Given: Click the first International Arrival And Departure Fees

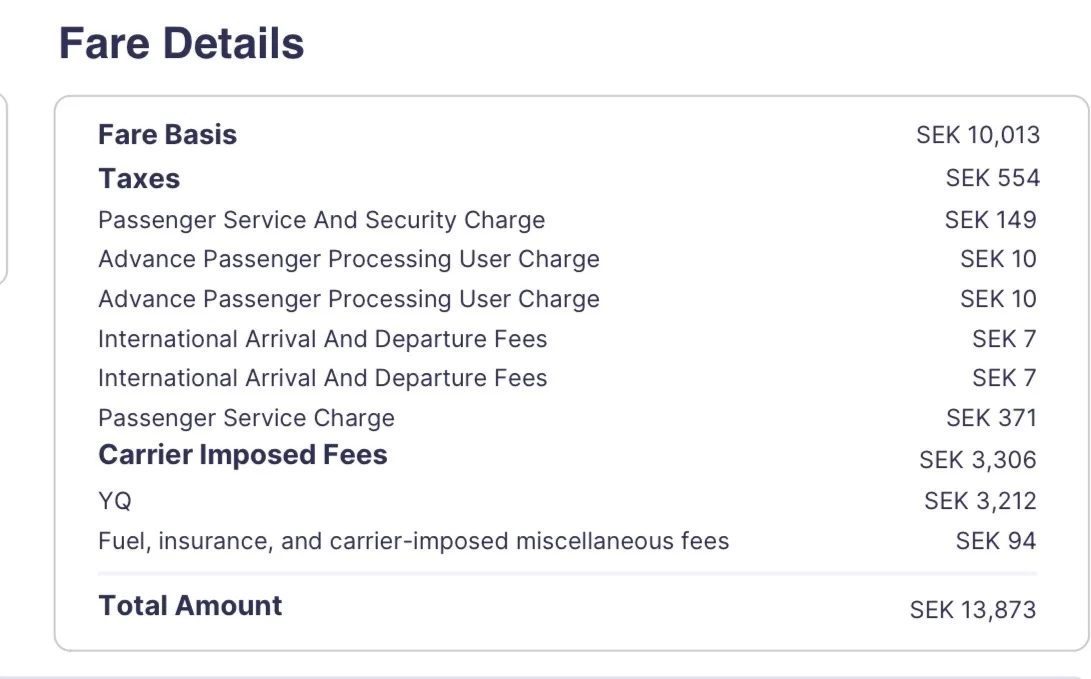Looking at the screenshot, I should coord(322,339).
